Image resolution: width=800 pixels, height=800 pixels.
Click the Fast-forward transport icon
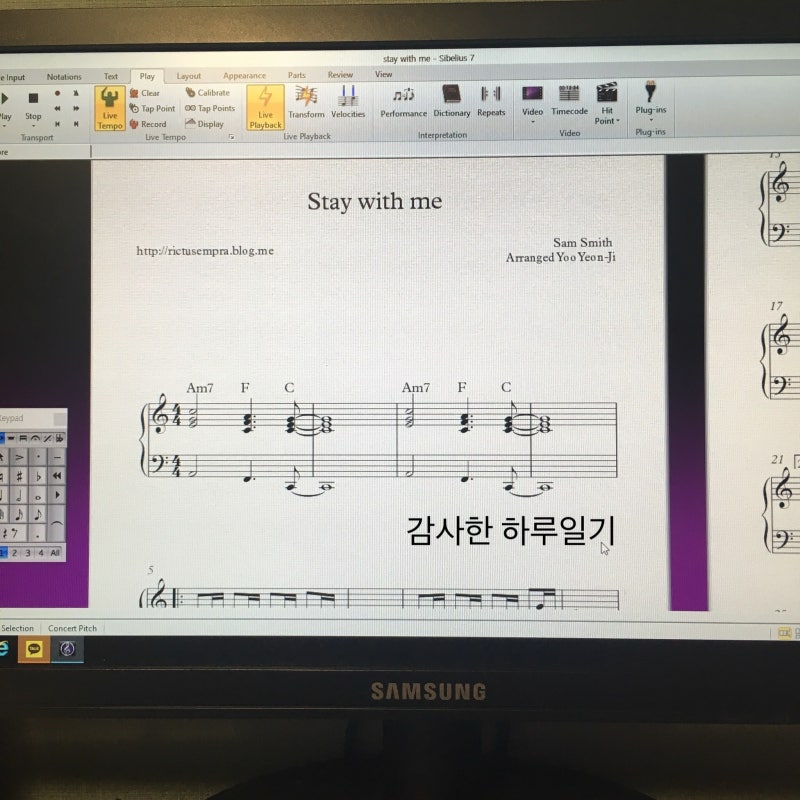pyautogui.click(x=76, y=108)
